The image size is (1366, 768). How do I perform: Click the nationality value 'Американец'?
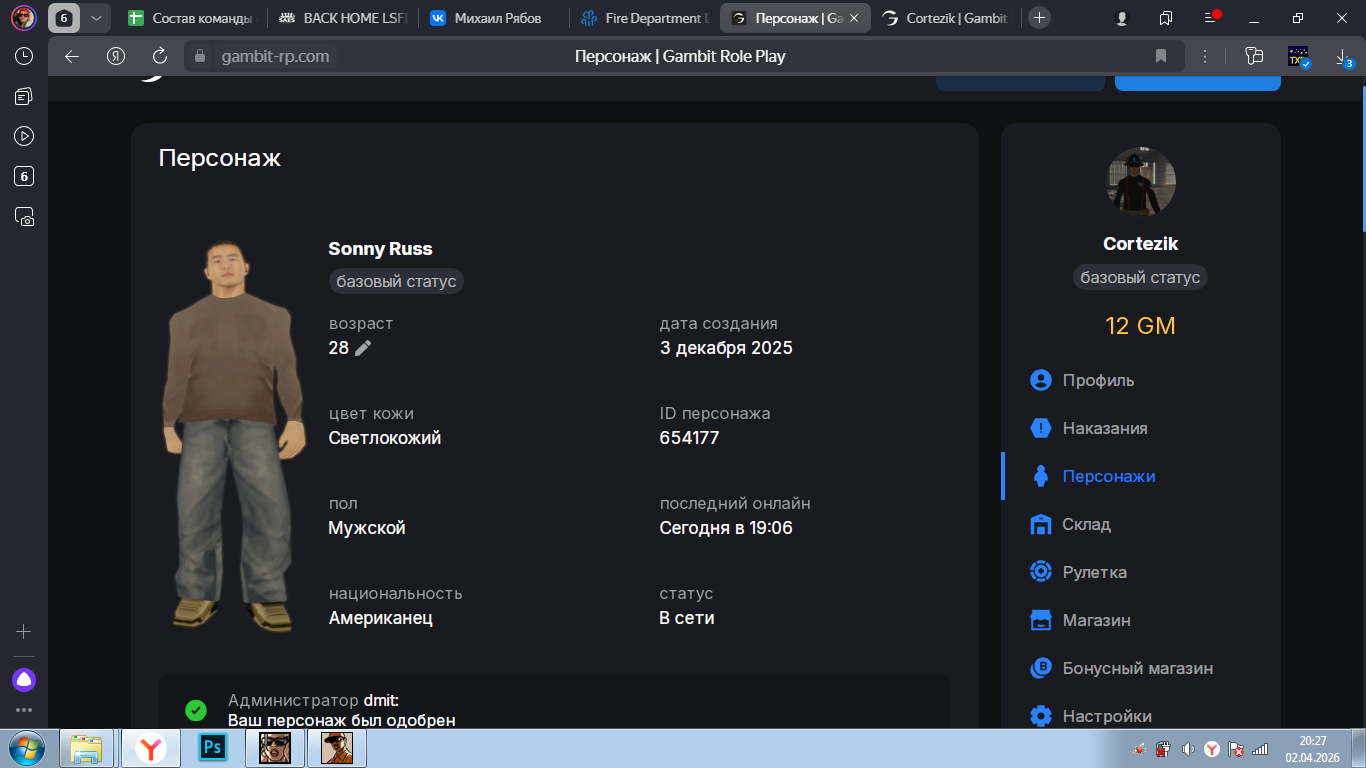[381, 618]
